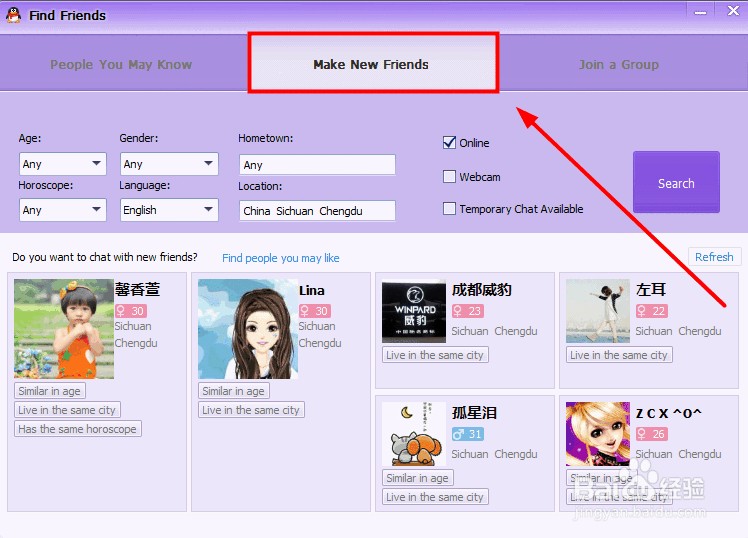Image resolution: width=748 pixels, height=538 pixels.
Task: Click the Location field China Sichuan Chengdu
Action: (x=317, y=210)
